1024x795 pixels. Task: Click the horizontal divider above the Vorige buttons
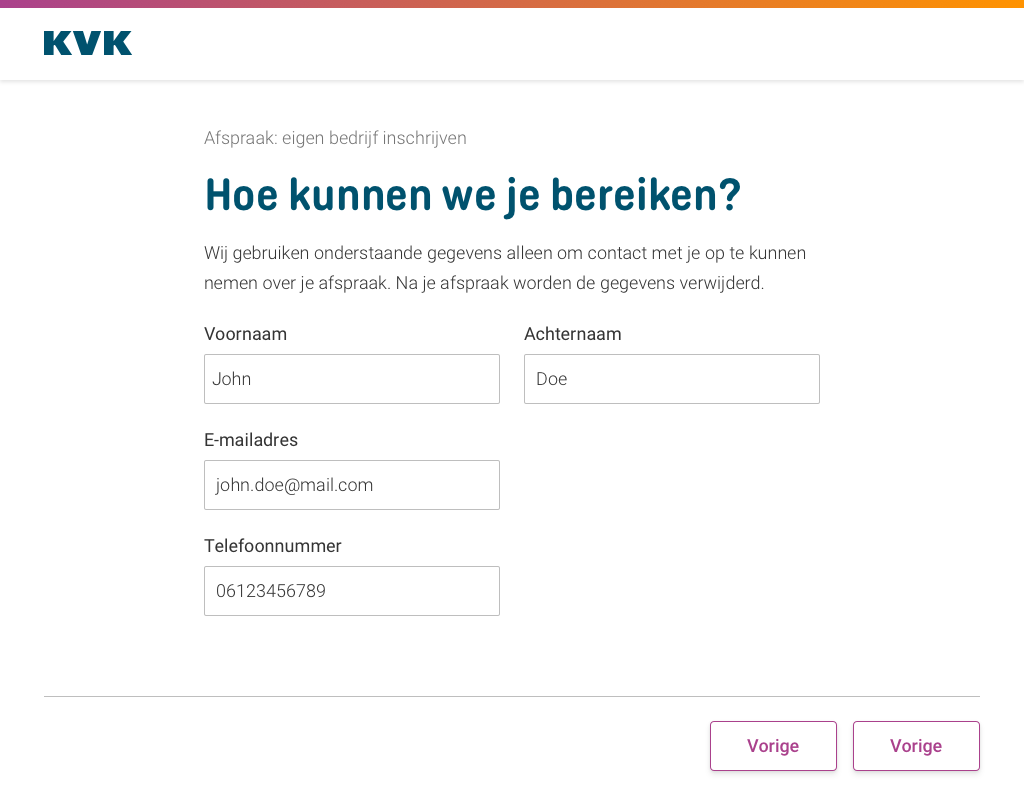pyautogui.click(x=512, y=696)
